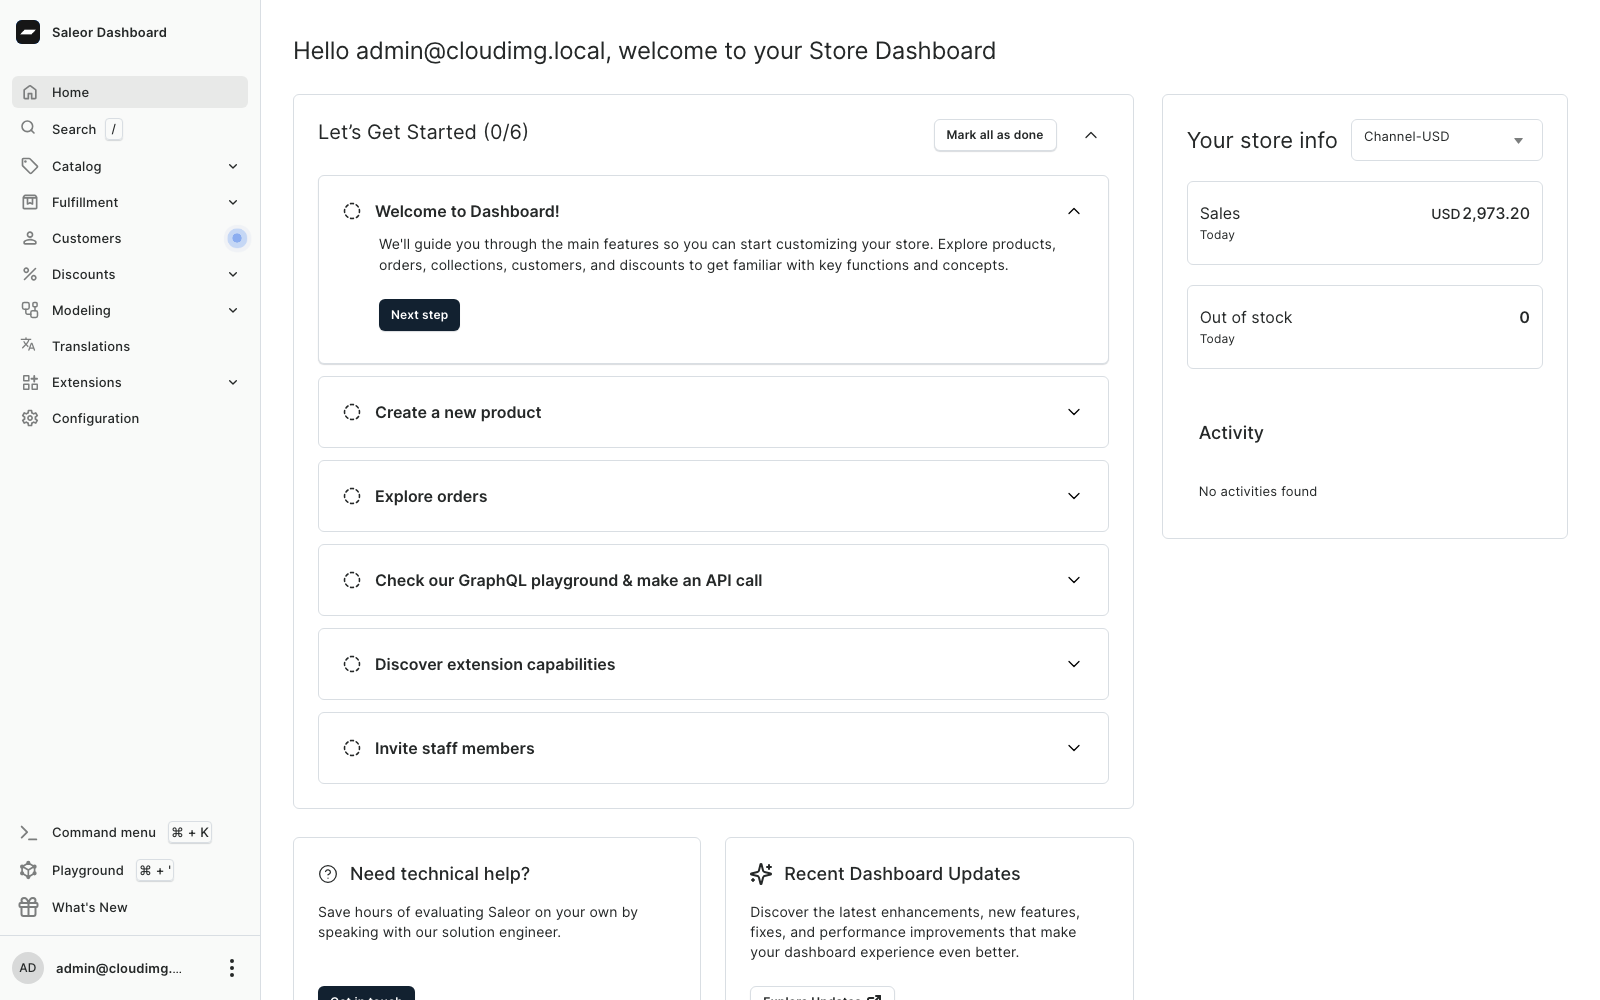
Task: Click the Saleor logo icon
Action: (x=28, y=32)
